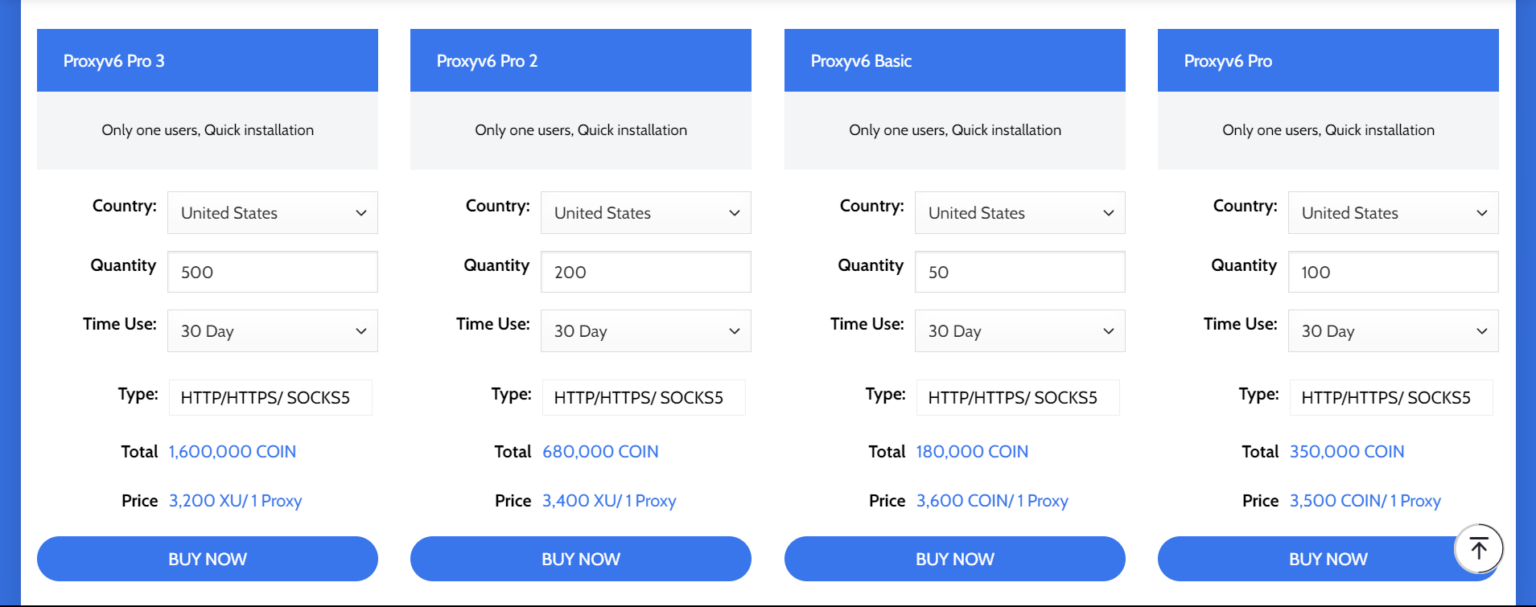
Task: Click the 3,500 COIN/1 Proxy price link
Action: pos(1365,500)
